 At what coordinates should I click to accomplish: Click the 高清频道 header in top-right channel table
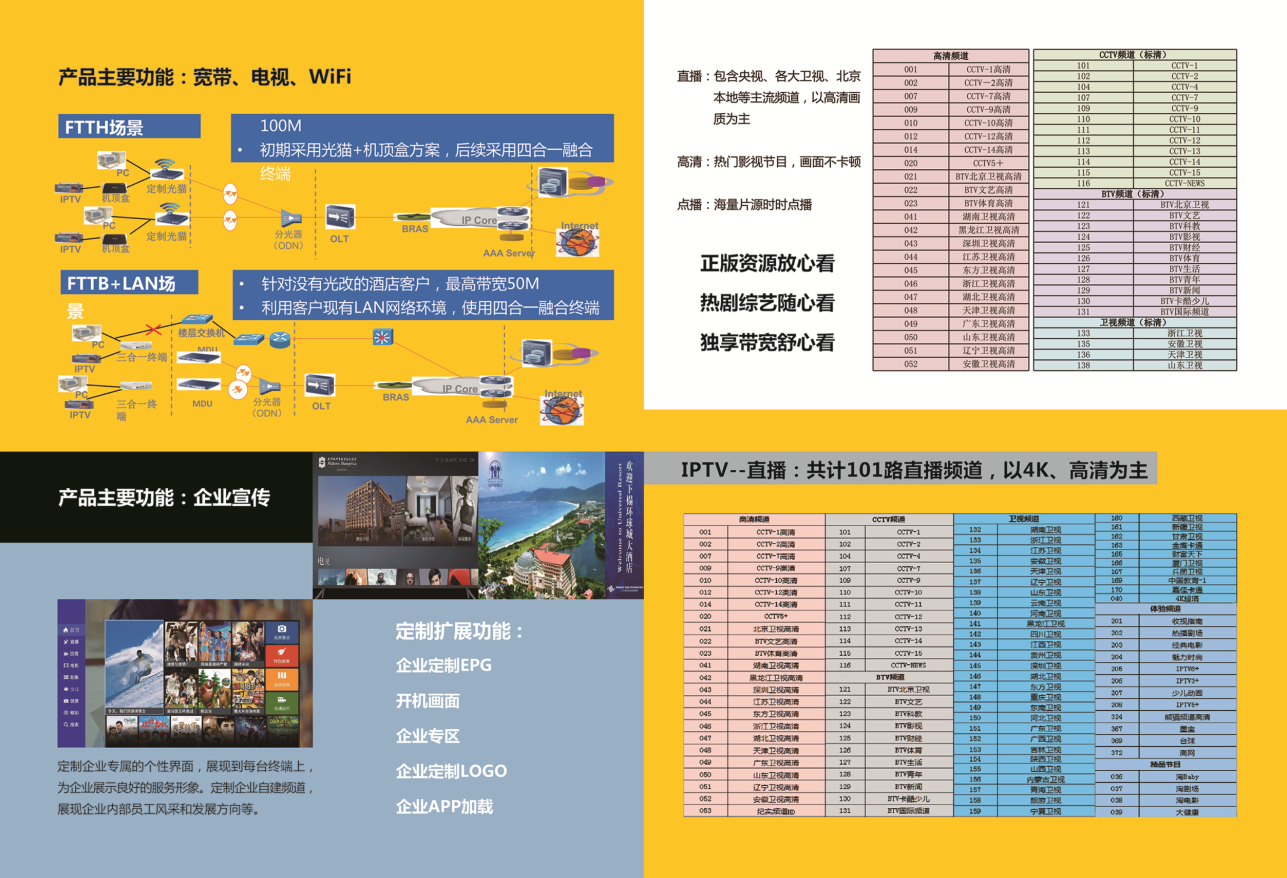pos(950,56)
